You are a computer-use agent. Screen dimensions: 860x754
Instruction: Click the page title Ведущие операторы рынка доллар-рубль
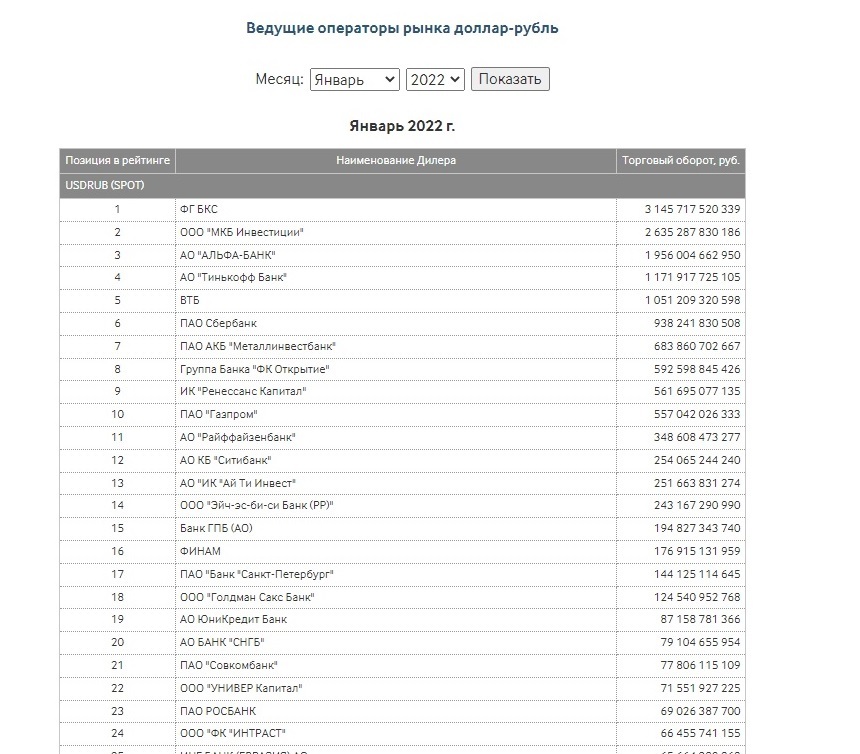pos(402,28)
